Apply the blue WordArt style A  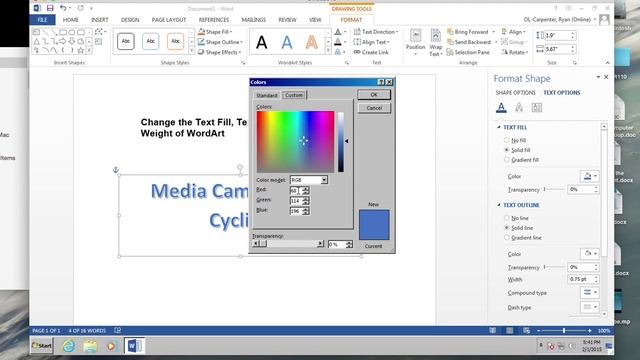click(x=287, y=42)
